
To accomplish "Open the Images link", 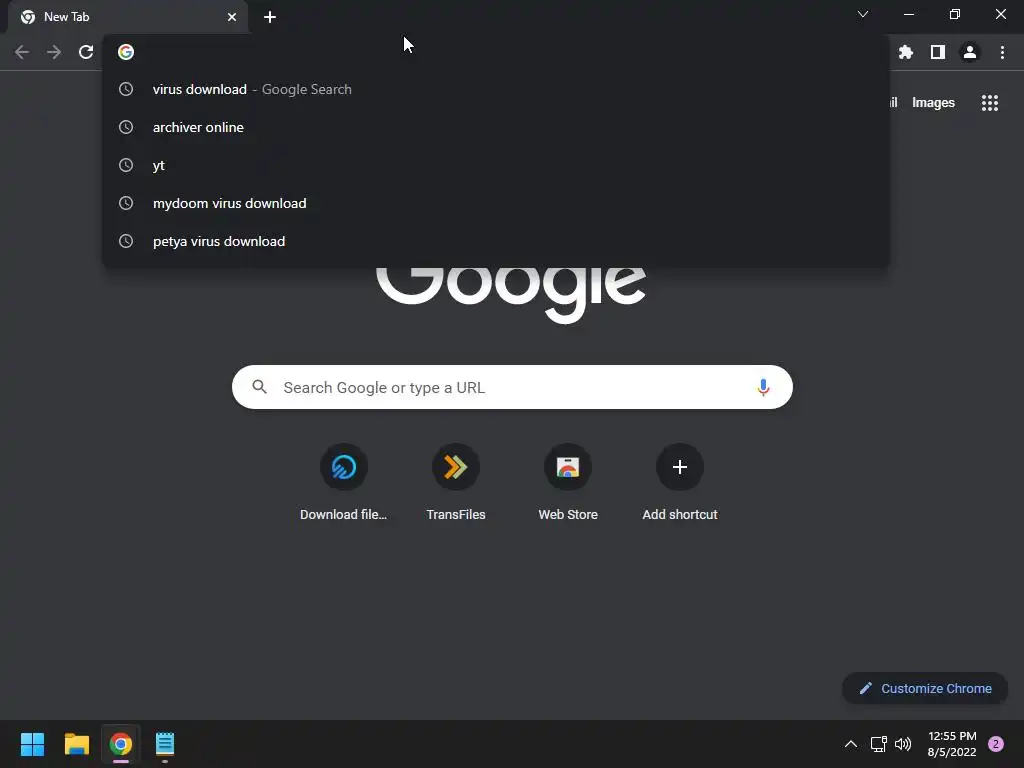I will click(933, 103).
